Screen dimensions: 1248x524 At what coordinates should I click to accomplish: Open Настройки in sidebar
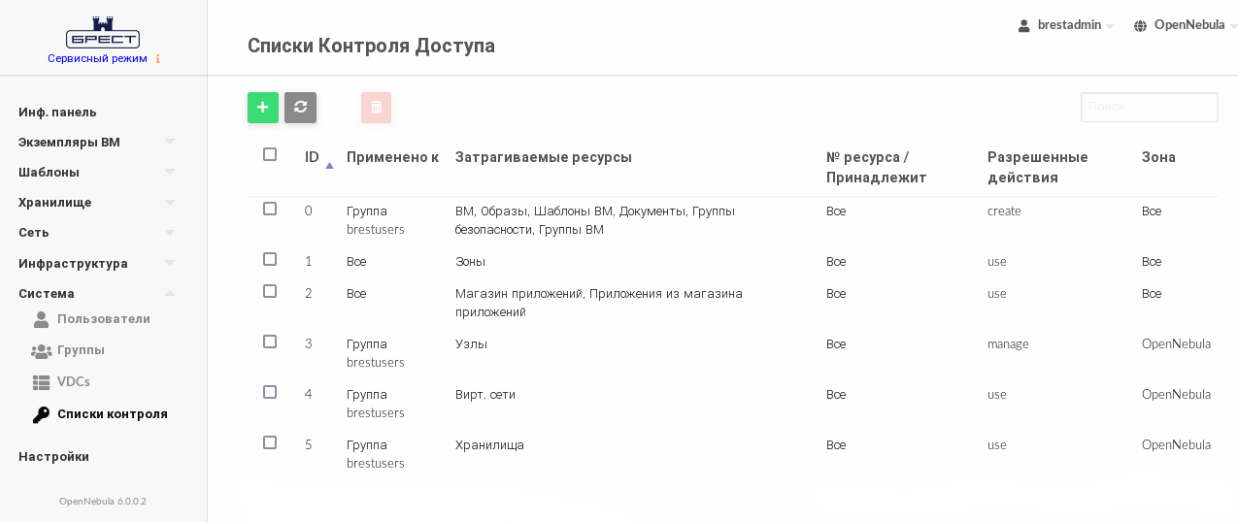tap(54, 459)
